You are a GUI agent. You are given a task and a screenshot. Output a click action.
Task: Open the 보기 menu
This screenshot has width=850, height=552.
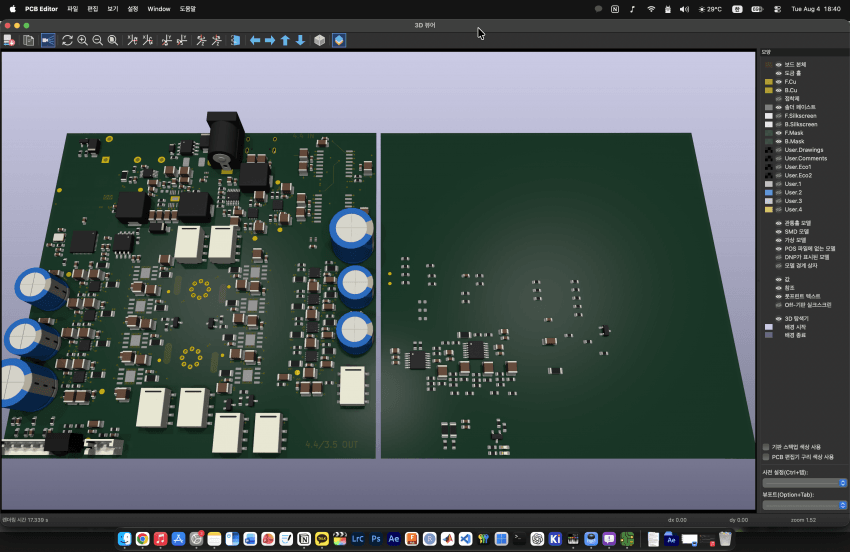(113, 9)
